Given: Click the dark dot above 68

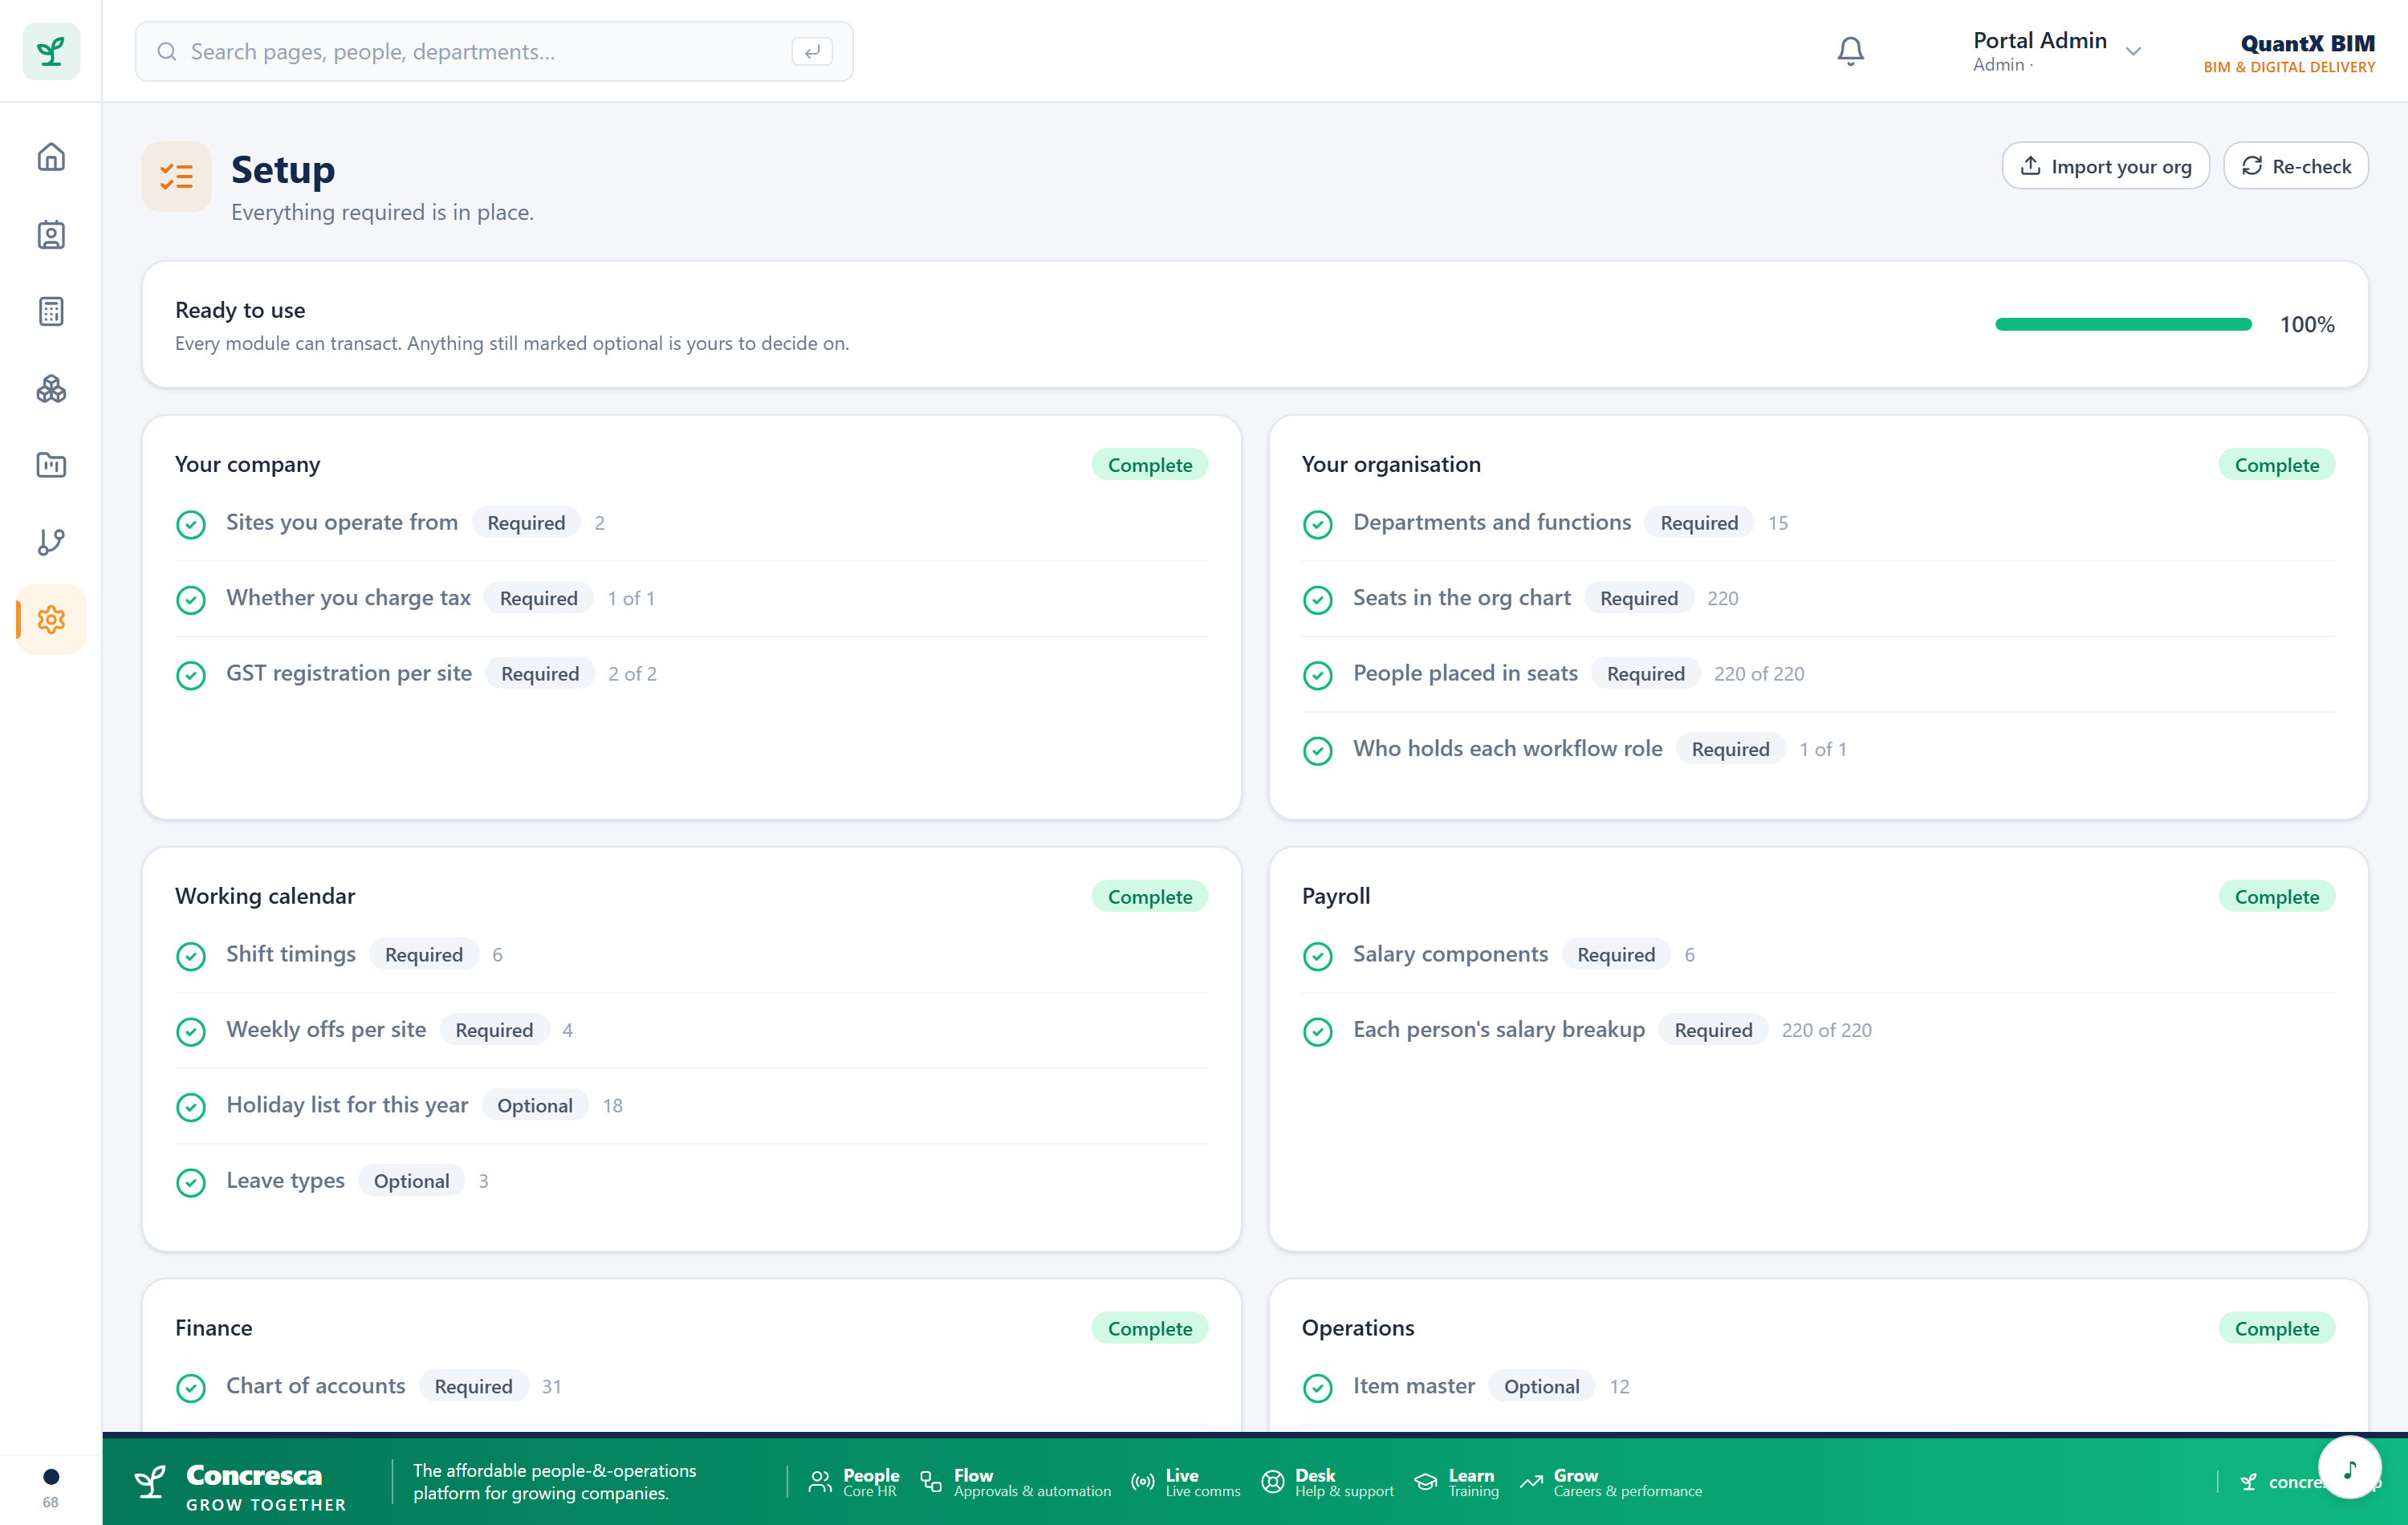Looking at the screenshot, I should [51, 1476].
